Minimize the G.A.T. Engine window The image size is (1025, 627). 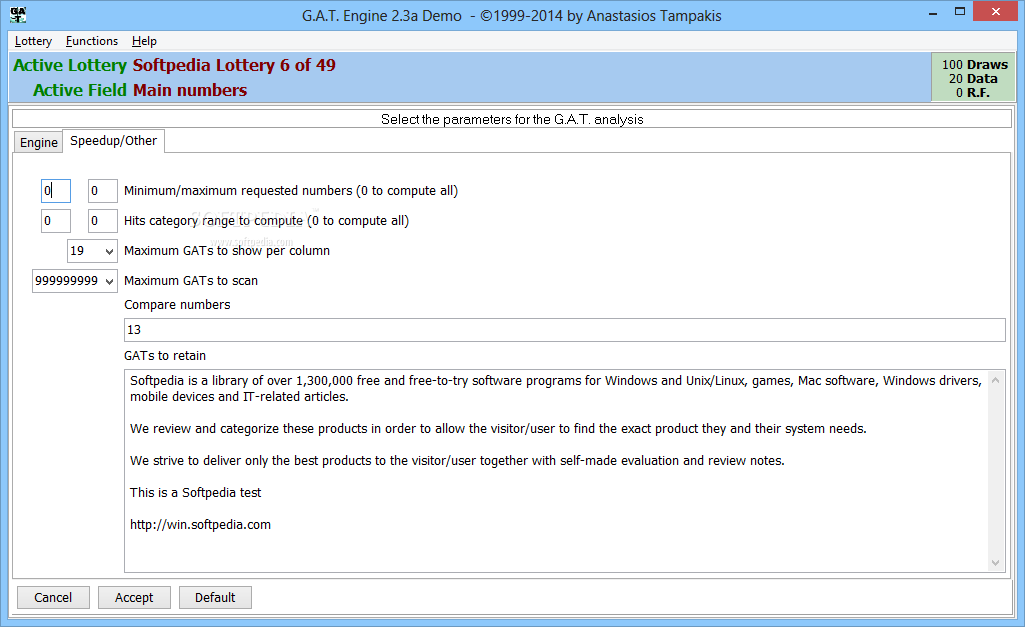coord(933,12)
